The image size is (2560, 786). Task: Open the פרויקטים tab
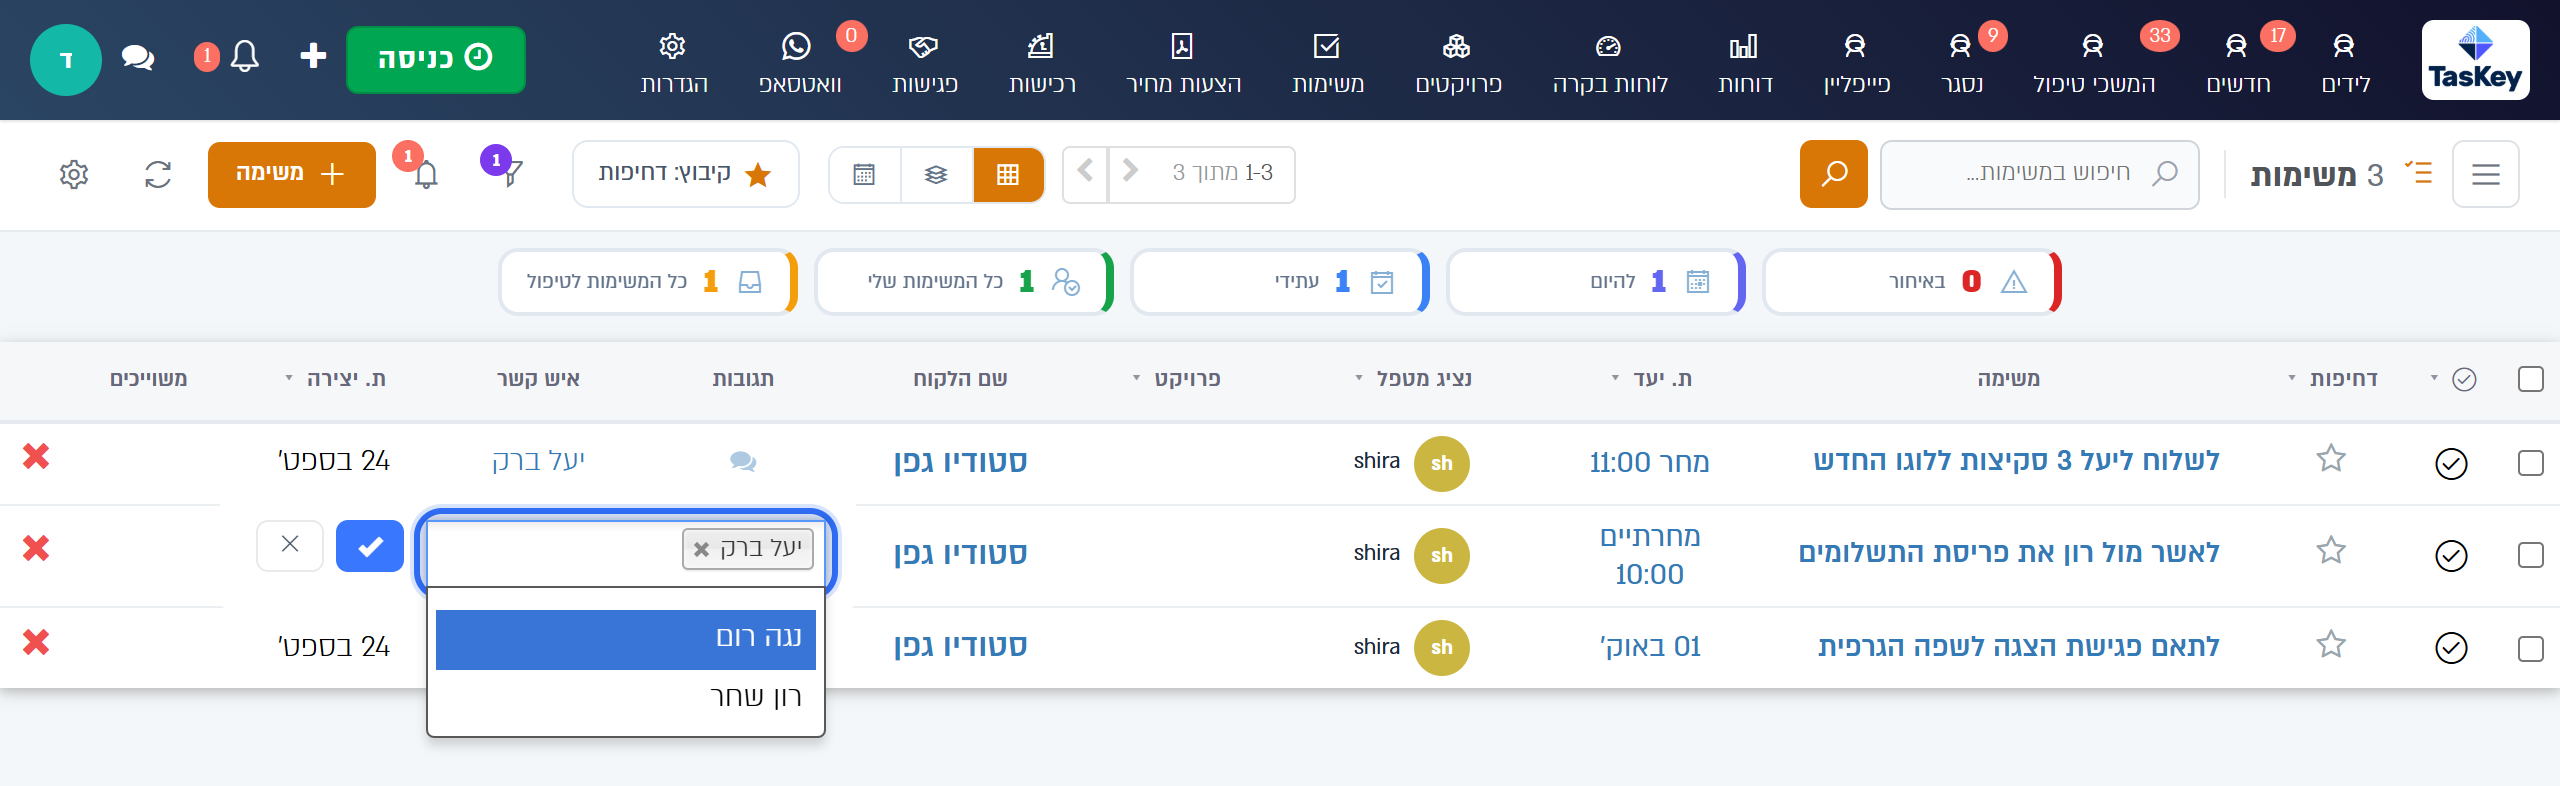[x=1458, y=62]
